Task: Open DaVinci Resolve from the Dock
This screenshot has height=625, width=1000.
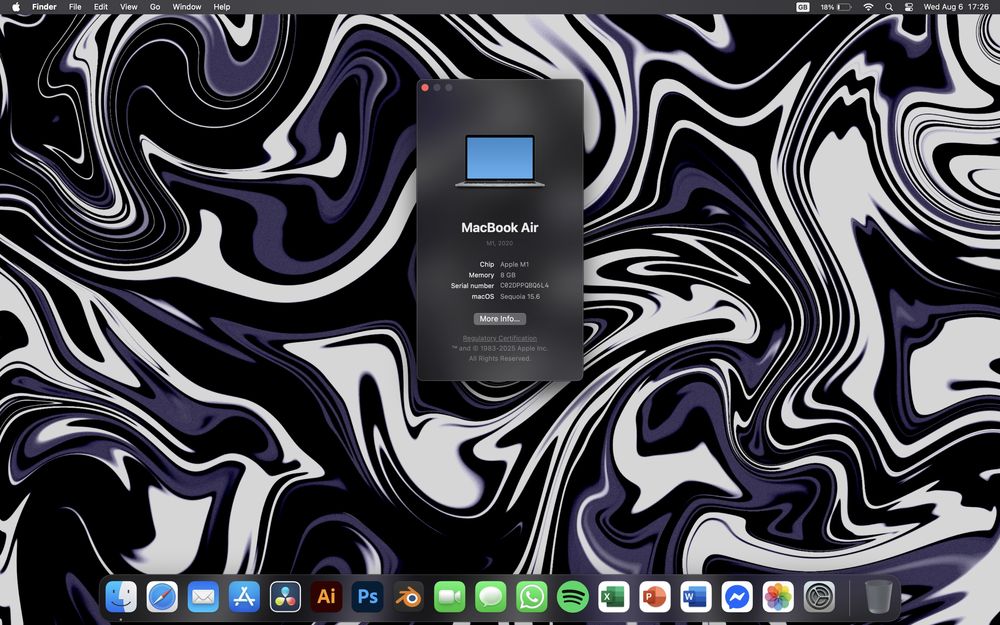Action: 285,597
